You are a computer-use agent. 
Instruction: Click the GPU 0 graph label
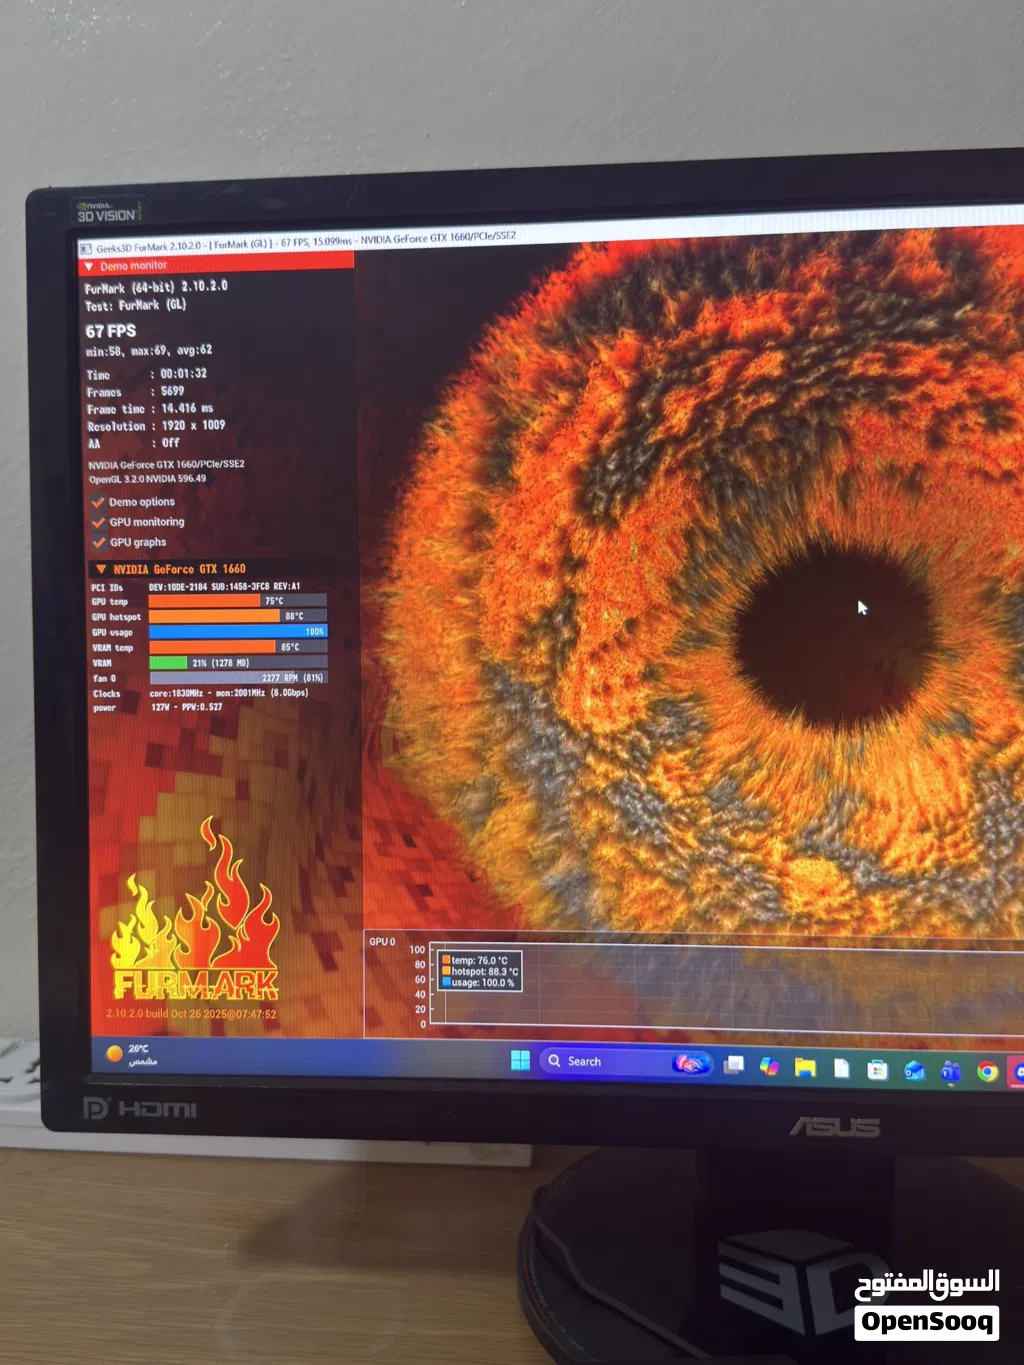coord(382,942)
